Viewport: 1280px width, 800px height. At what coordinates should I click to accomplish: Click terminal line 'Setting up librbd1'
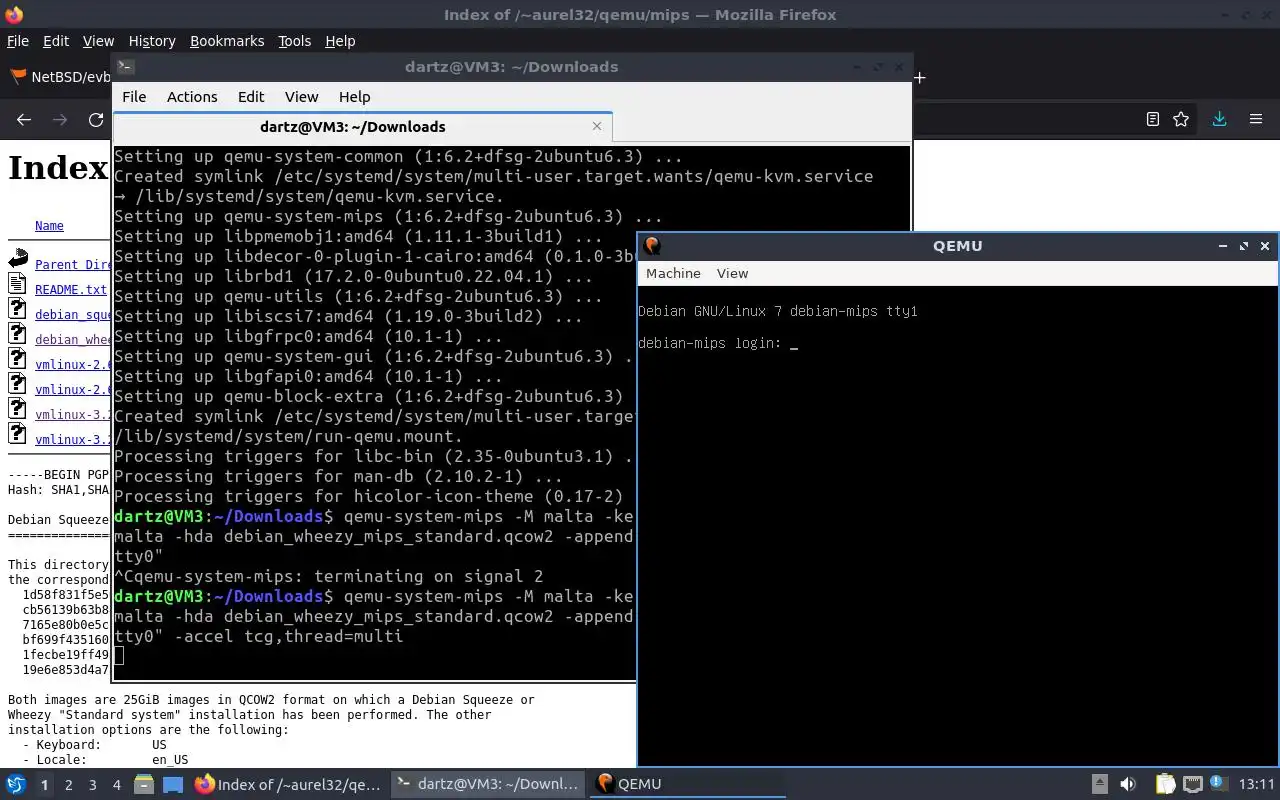(x=353, y=276)
